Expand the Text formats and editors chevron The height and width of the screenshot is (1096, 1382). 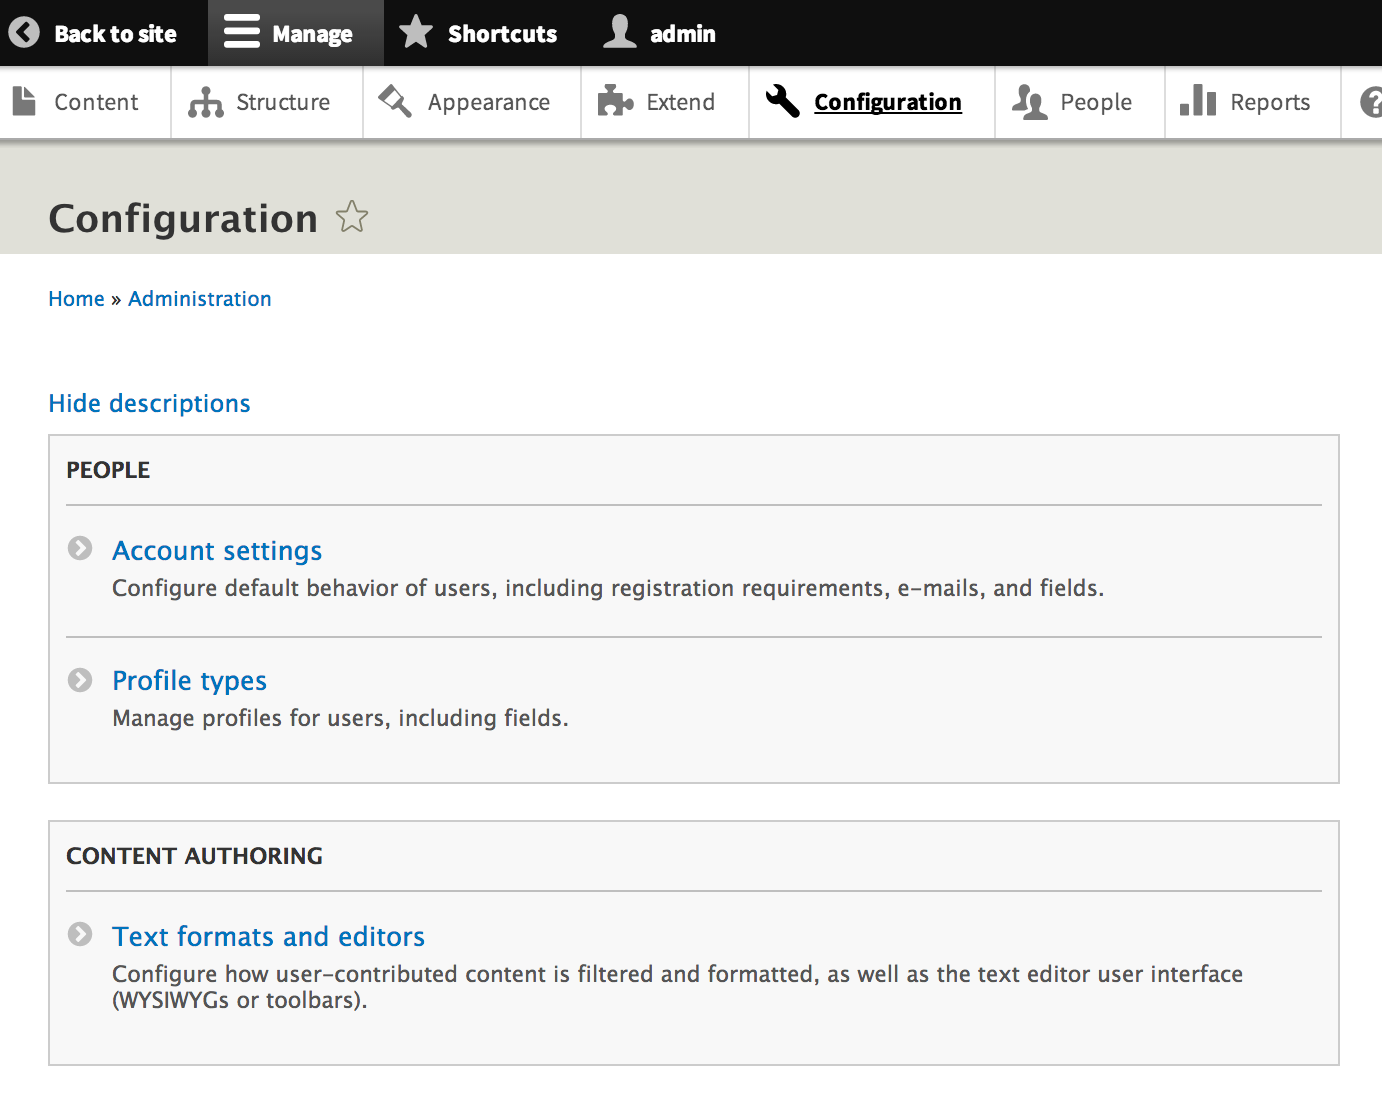click(79, 934)
